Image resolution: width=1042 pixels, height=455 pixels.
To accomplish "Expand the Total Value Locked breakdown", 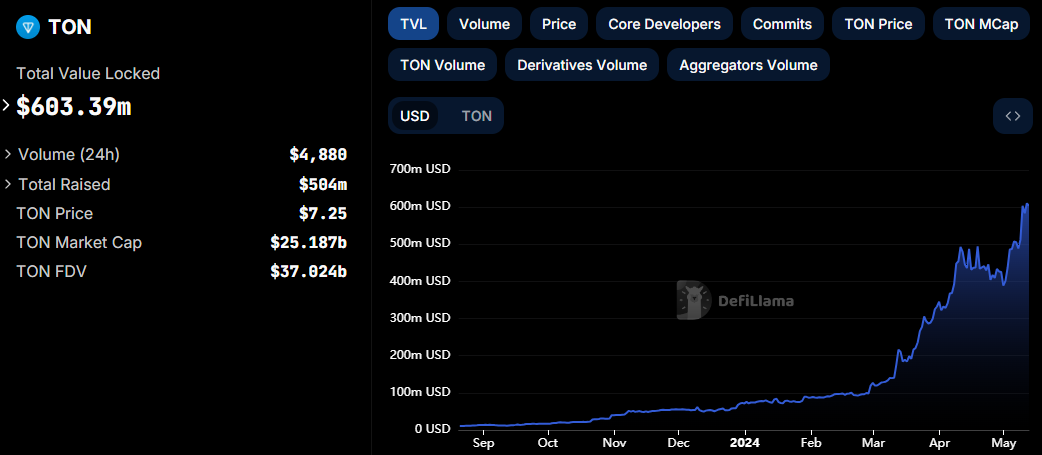I will coord(6,106).
